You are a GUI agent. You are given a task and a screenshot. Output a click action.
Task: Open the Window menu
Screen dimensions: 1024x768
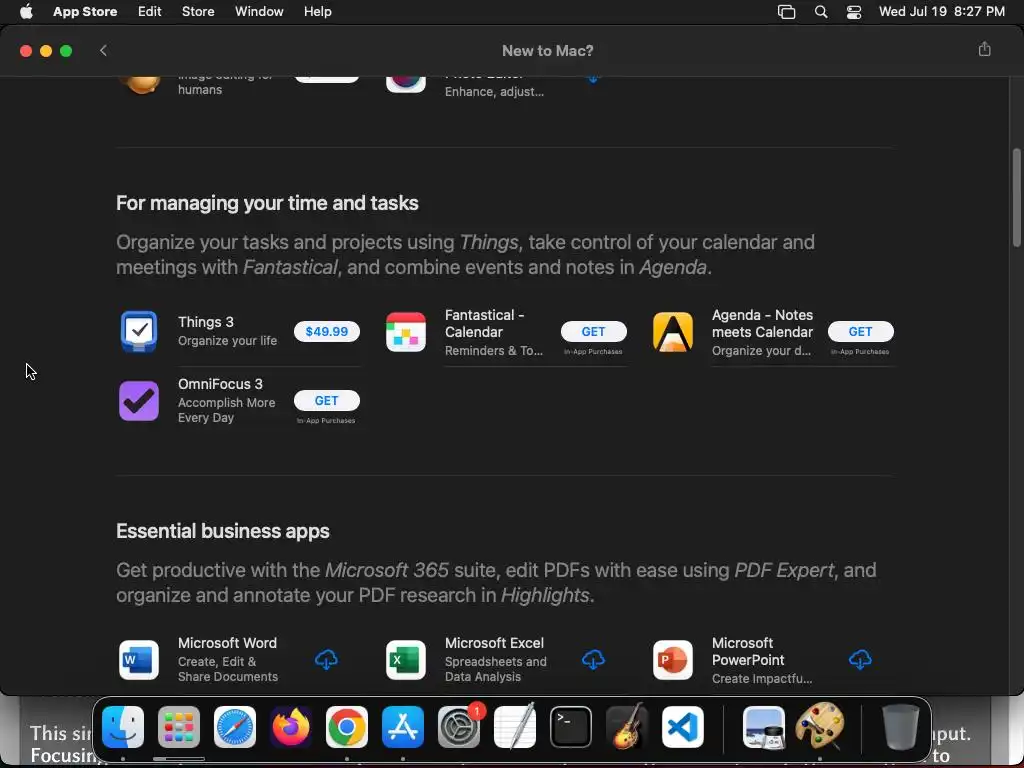pyautogui.click(x=259, y=12)
